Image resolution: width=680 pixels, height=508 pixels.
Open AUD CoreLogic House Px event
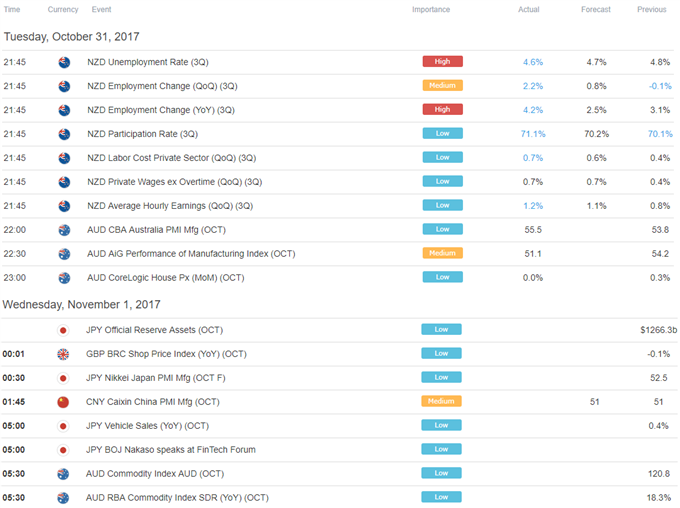(166, 278)
